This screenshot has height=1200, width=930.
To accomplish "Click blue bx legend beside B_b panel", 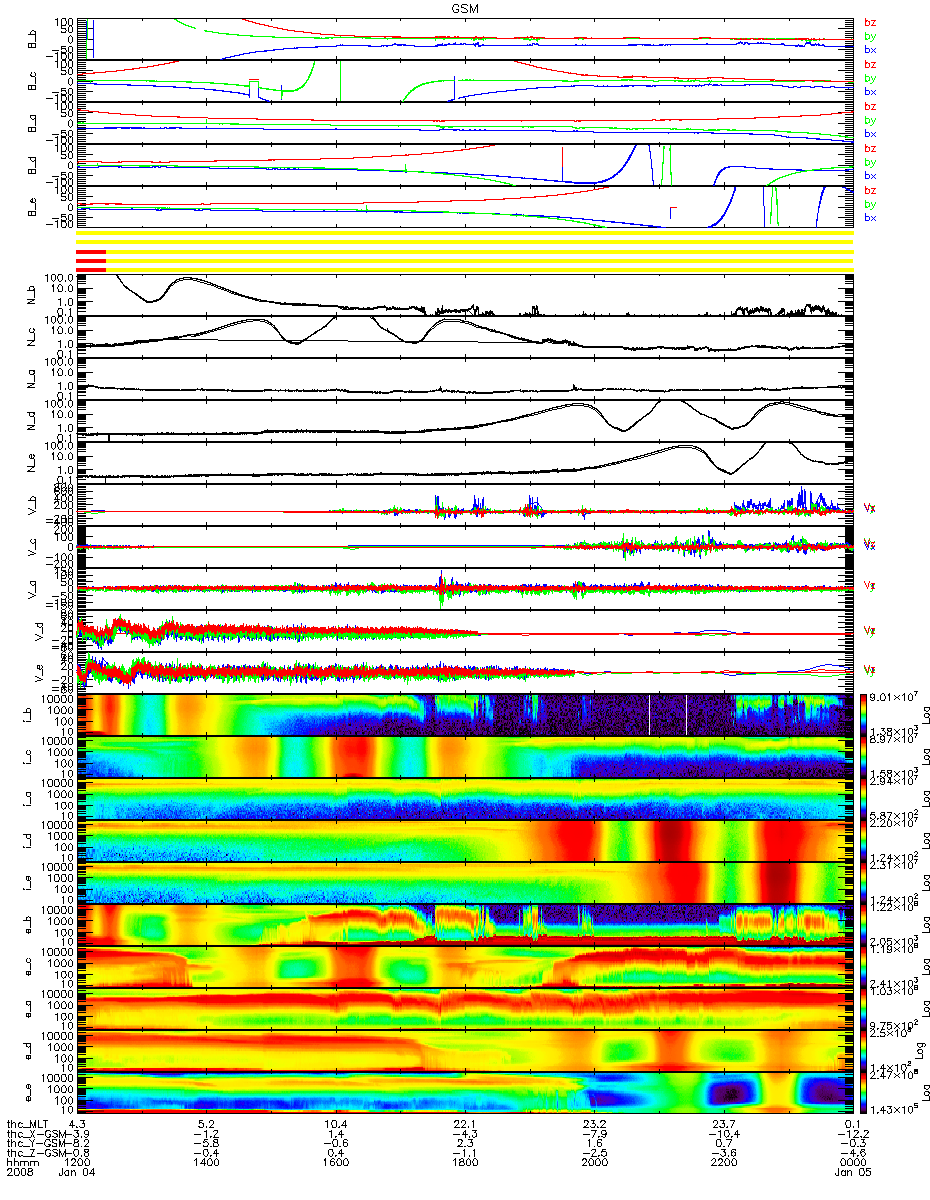I will (x=870, y=49).
